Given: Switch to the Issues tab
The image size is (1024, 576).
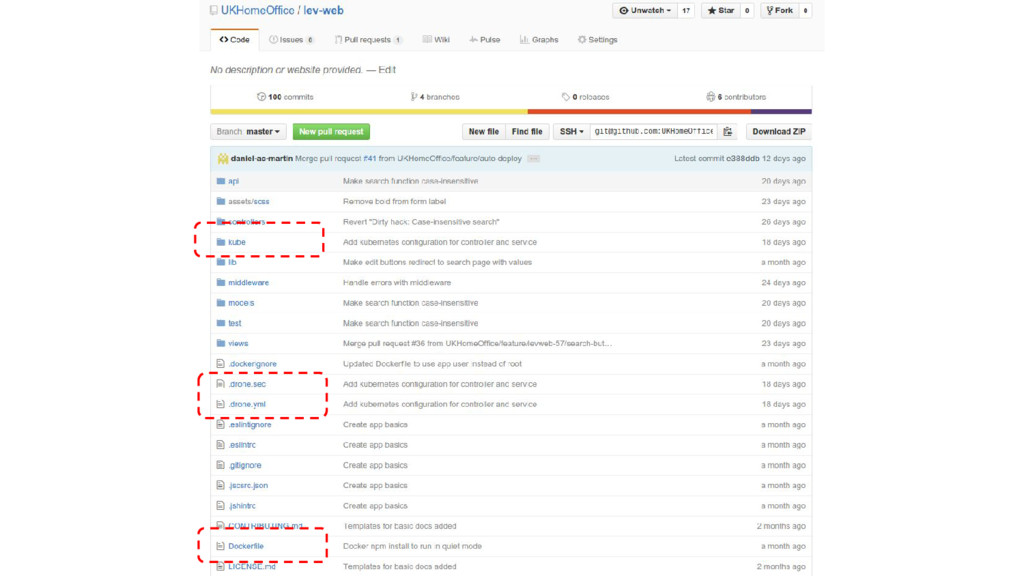Looking at the screenshot, I should pyautogui.click(x=291, y=40).
